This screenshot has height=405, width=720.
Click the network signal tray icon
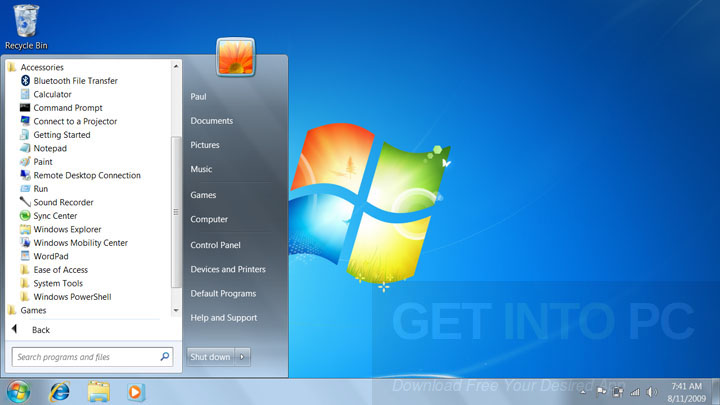click(635, 392)
